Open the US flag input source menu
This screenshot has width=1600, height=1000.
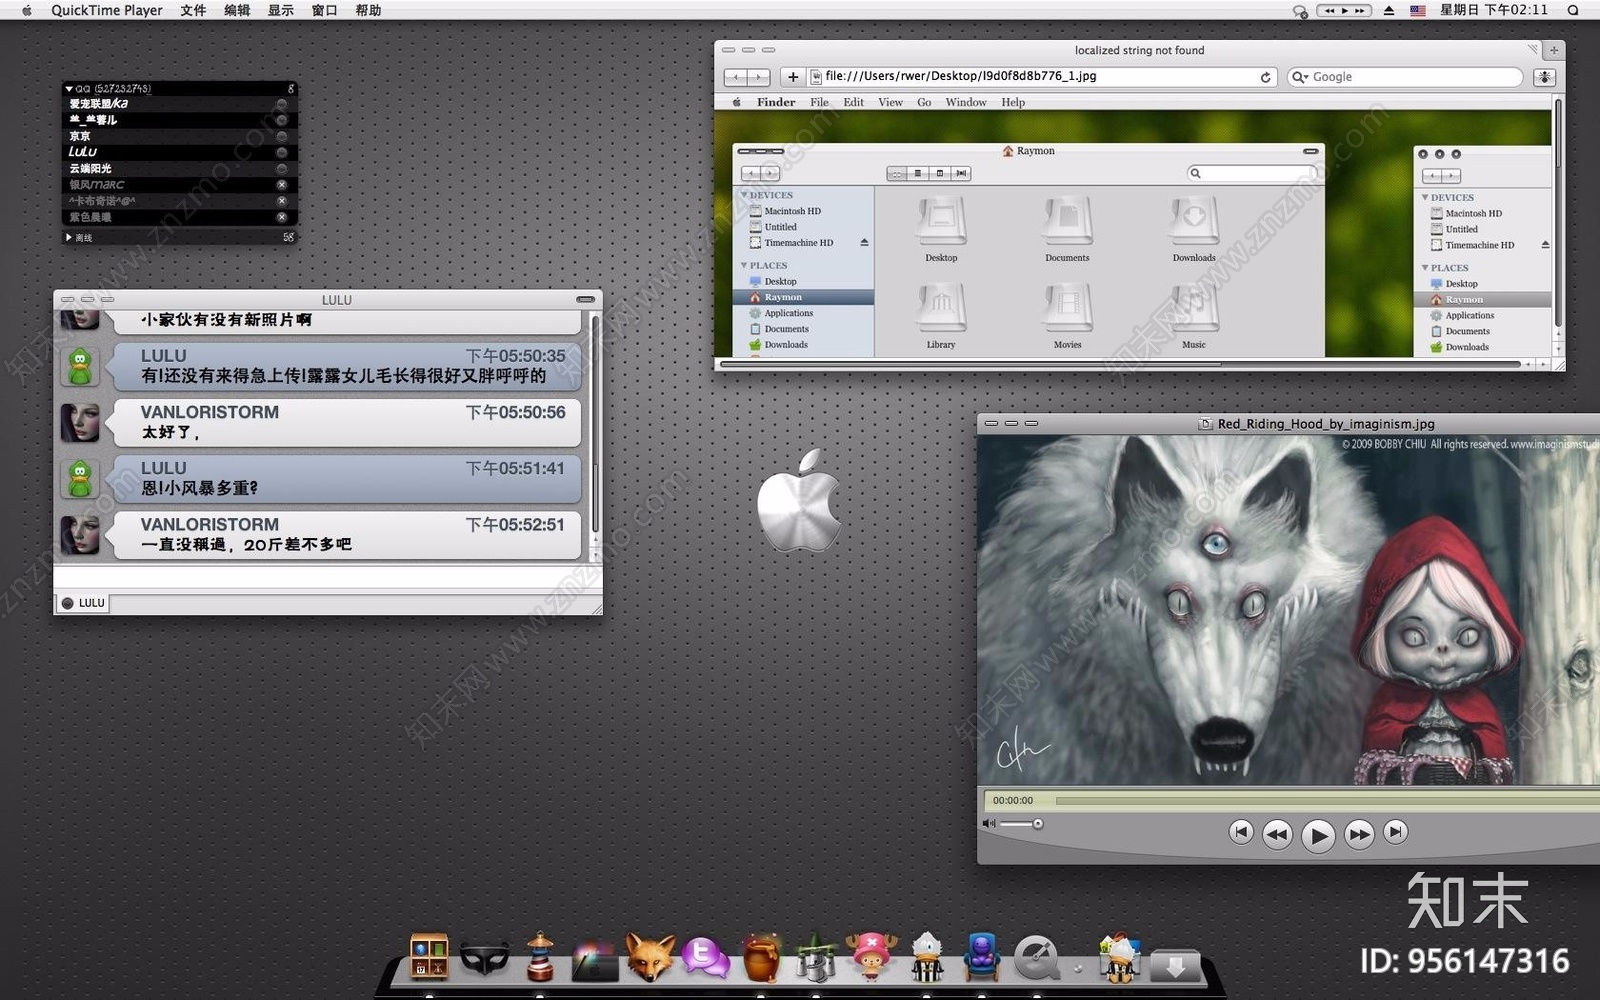(x=1418, y=10)
